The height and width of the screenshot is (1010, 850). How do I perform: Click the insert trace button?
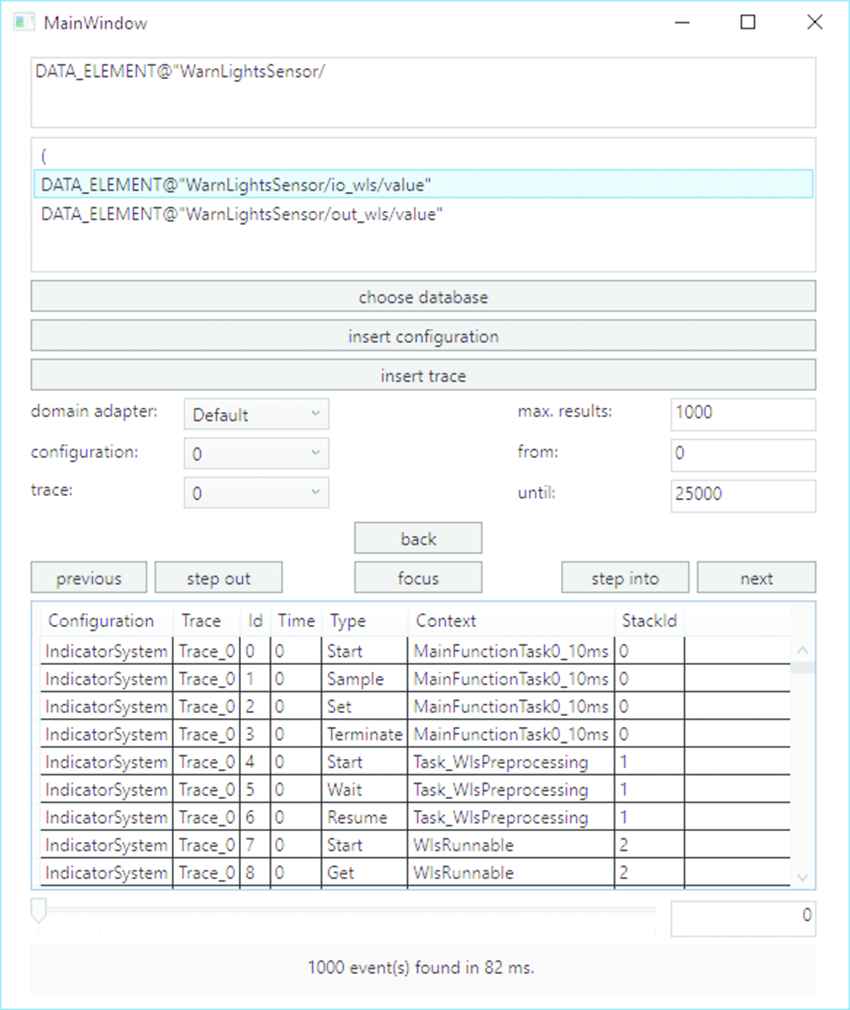(423, 376)
